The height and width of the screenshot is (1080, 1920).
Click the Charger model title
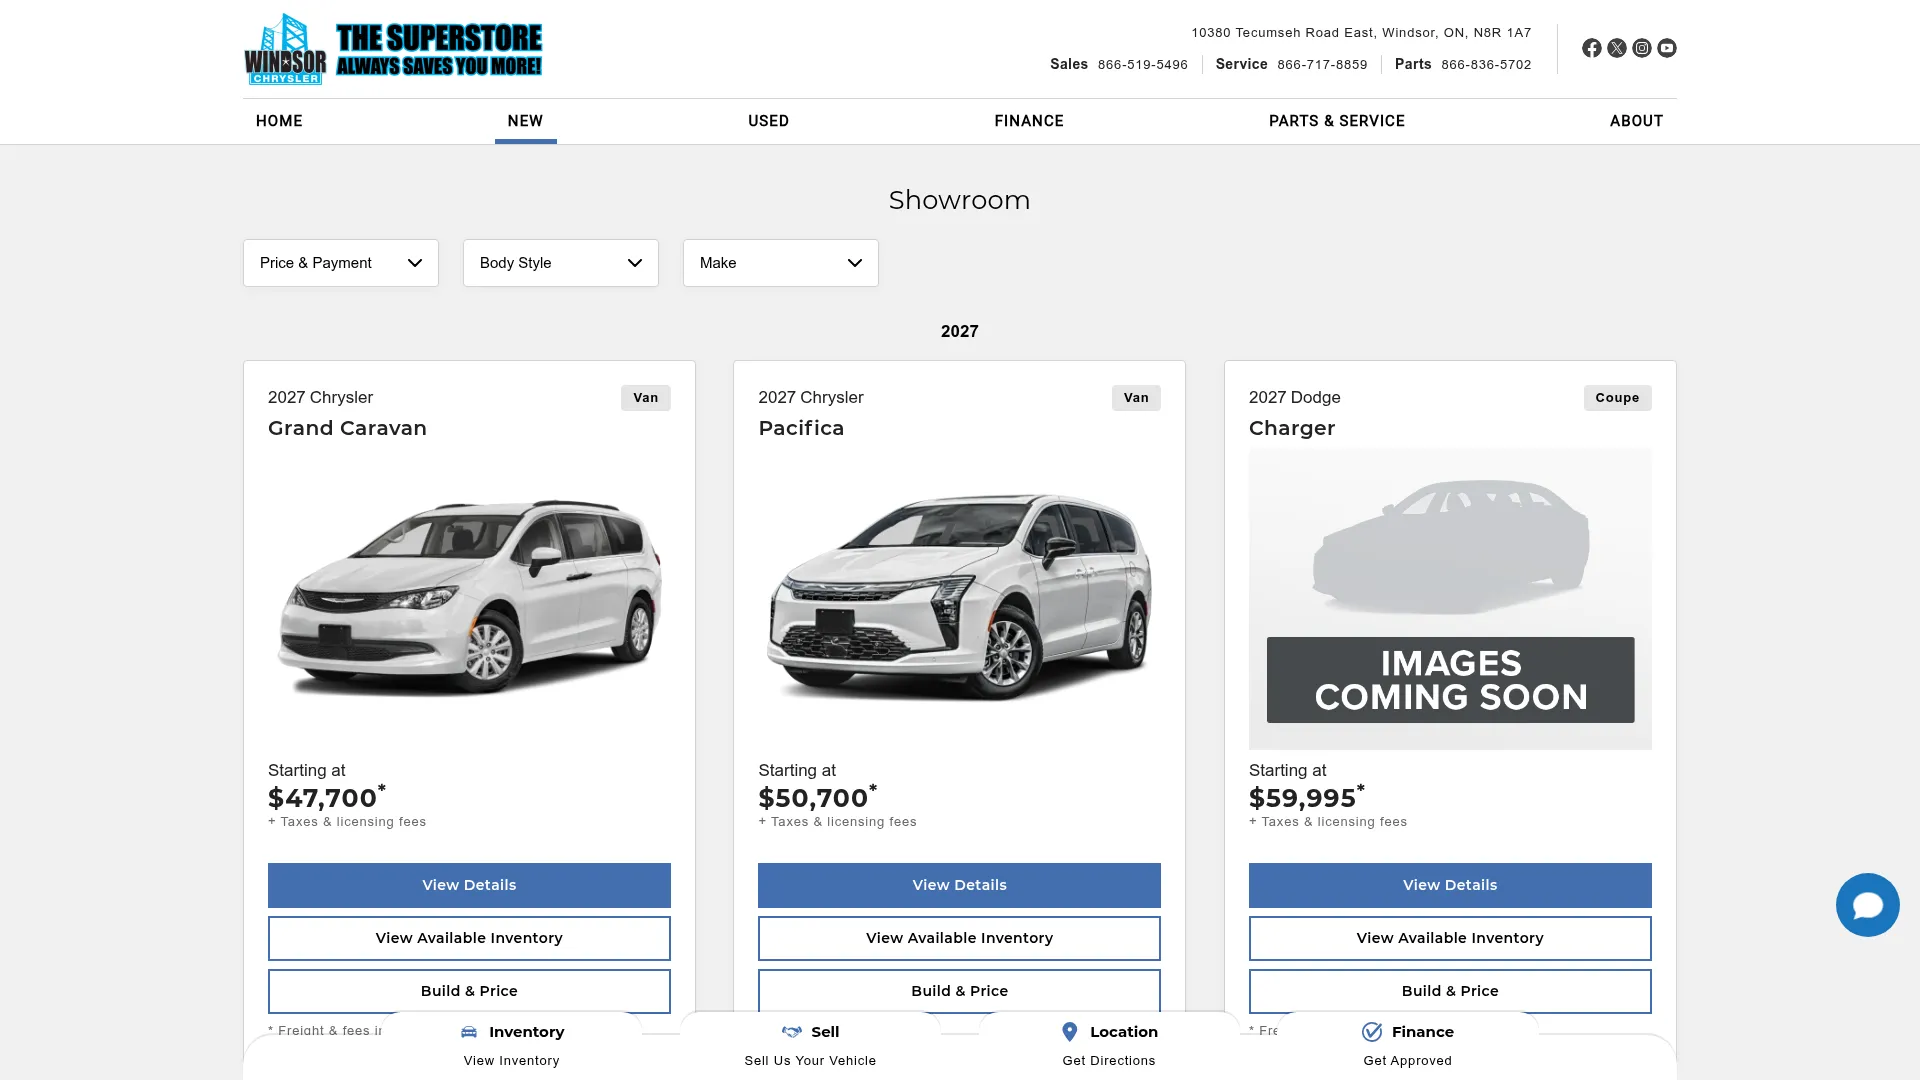pyautogui.click(x=1292, y=428)
